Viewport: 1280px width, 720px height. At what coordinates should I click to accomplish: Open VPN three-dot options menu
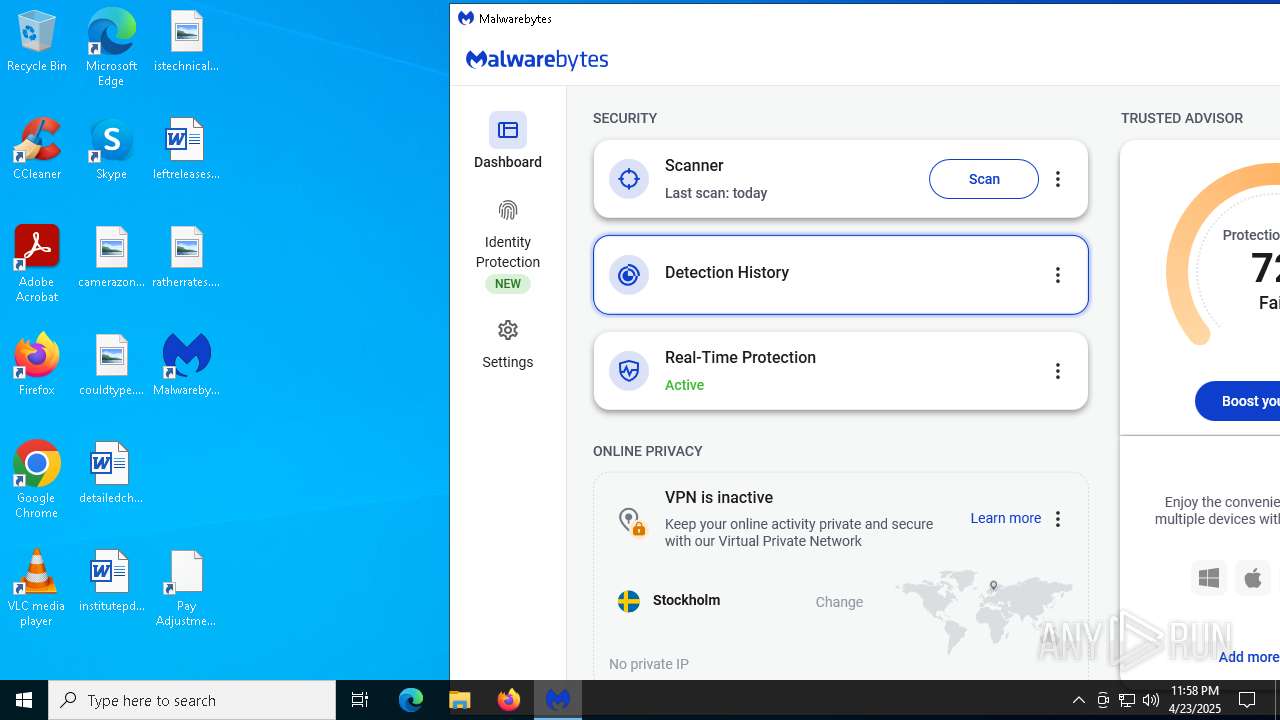click(1058, 519)
